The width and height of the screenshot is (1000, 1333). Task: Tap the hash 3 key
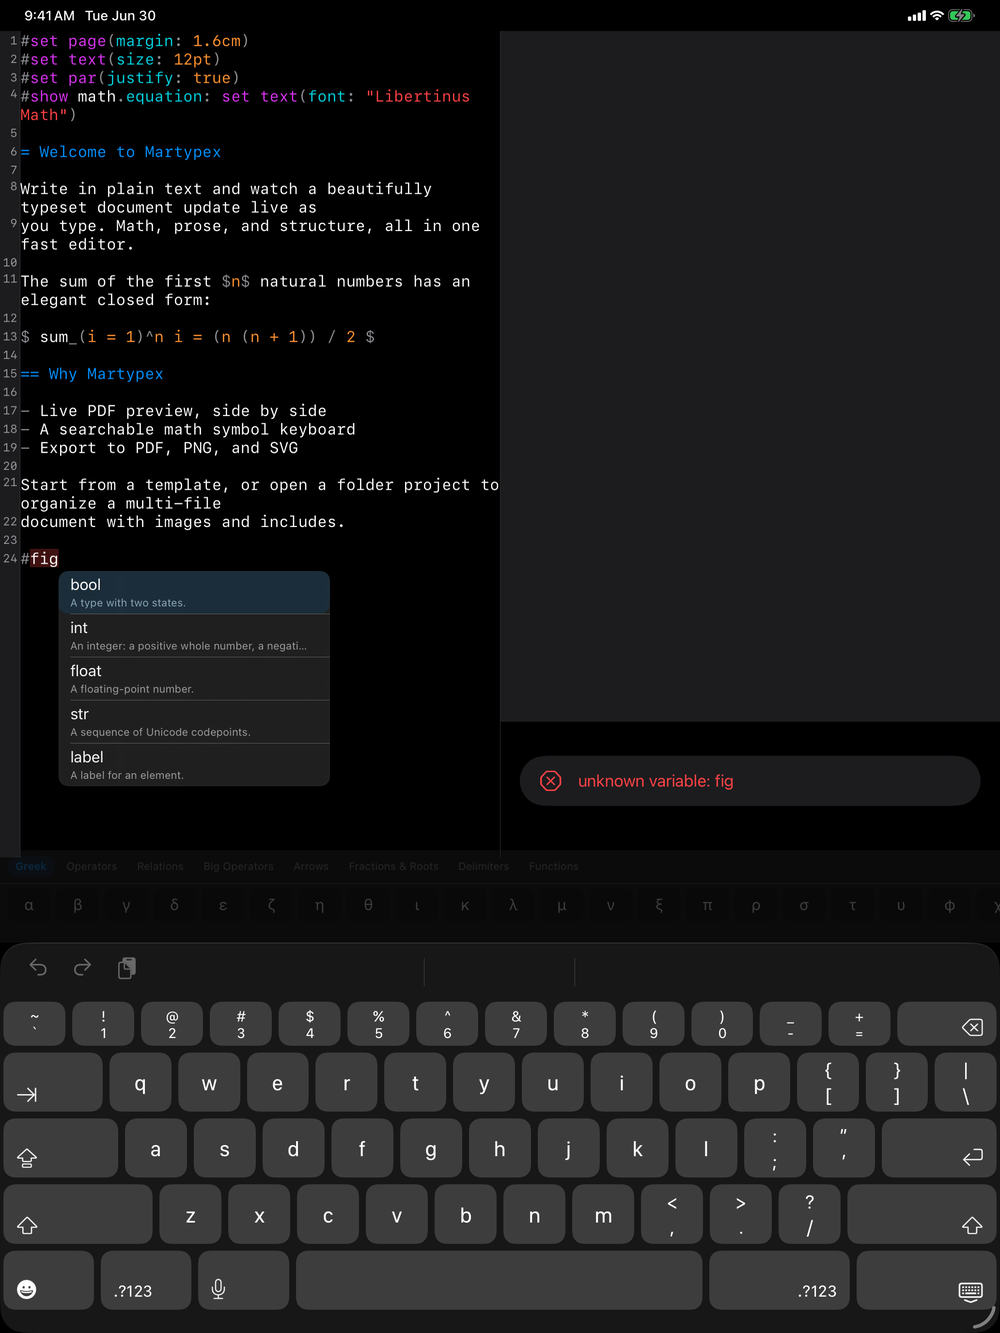[x=241, y=1025]
